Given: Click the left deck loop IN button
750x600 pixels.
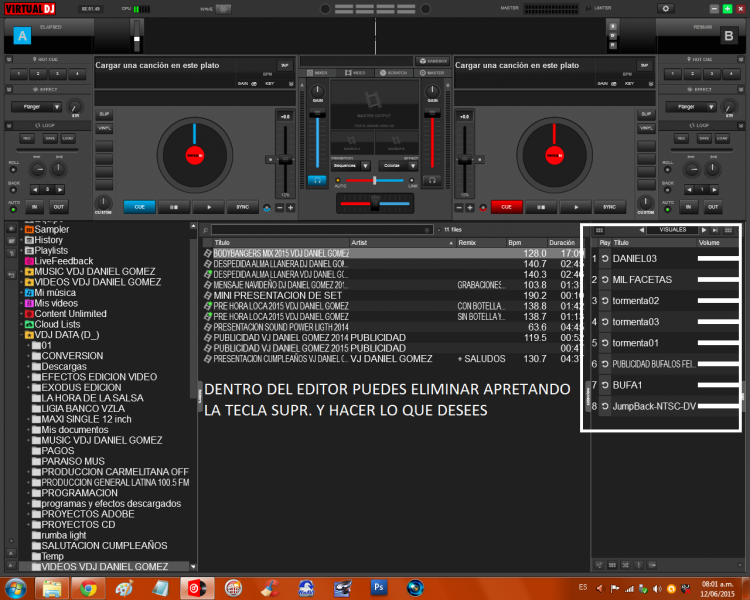Looking at the screenshot, I should pos(34,207).
